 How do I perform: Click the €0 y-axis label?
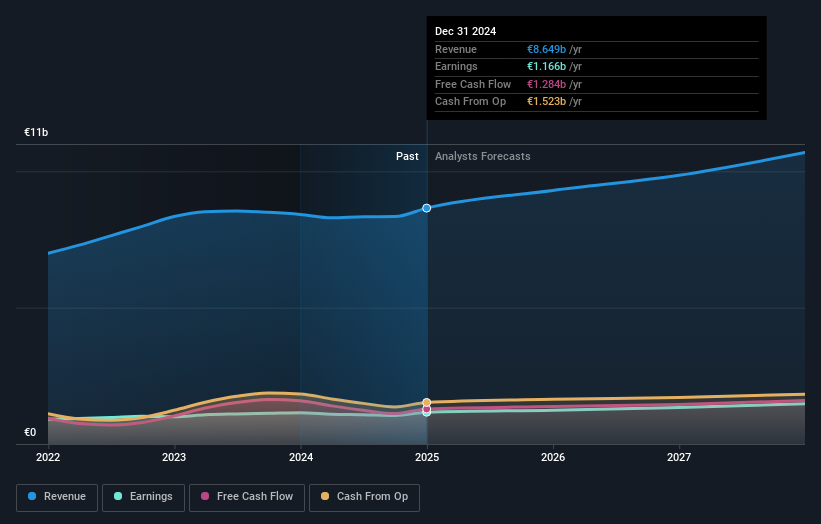point(30,432)
